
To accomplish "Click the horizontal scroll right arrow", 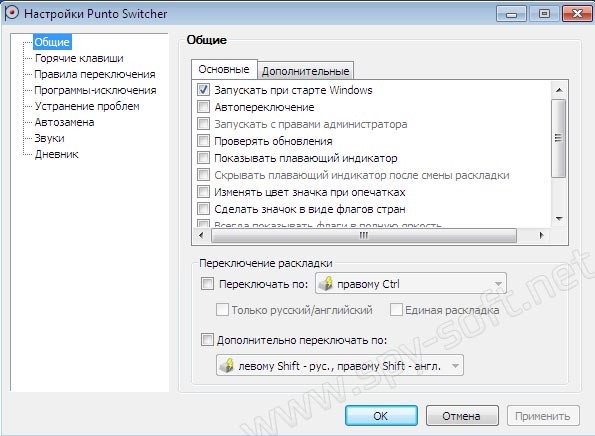I will point(541,235).
